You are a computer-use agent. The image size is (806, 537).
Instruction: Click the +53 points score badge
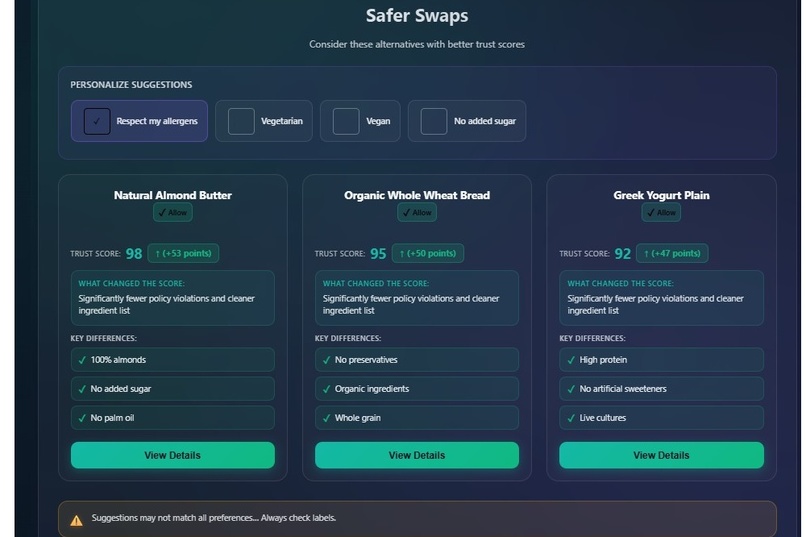point(183,253)
